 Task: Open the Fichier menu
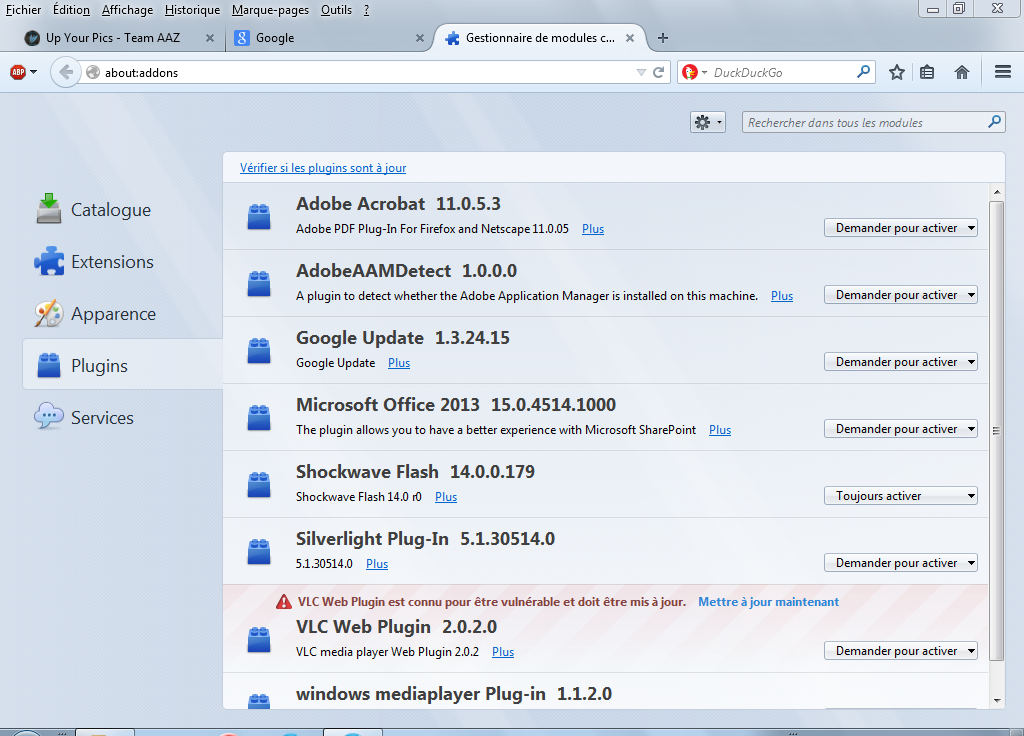[x=24, y=10]
